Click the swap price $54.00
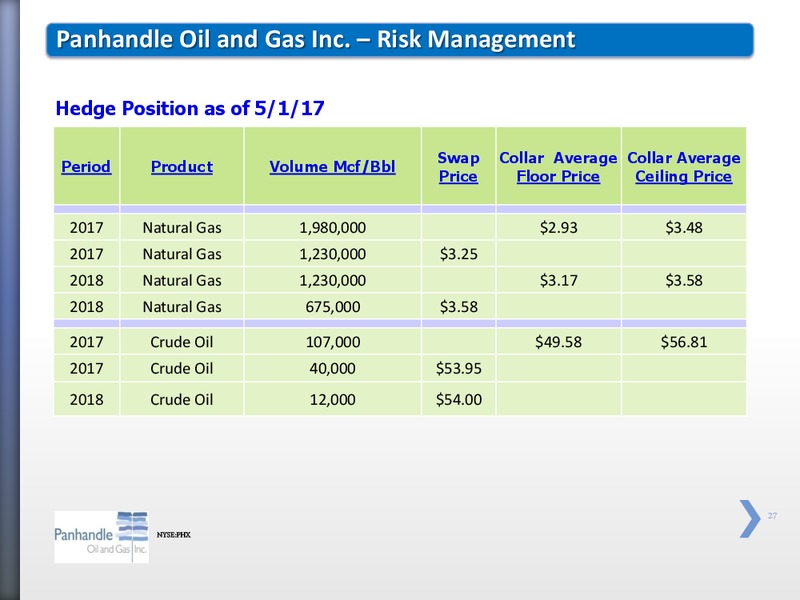The height and width of the screenshot is (600, 800). (459, 399)
